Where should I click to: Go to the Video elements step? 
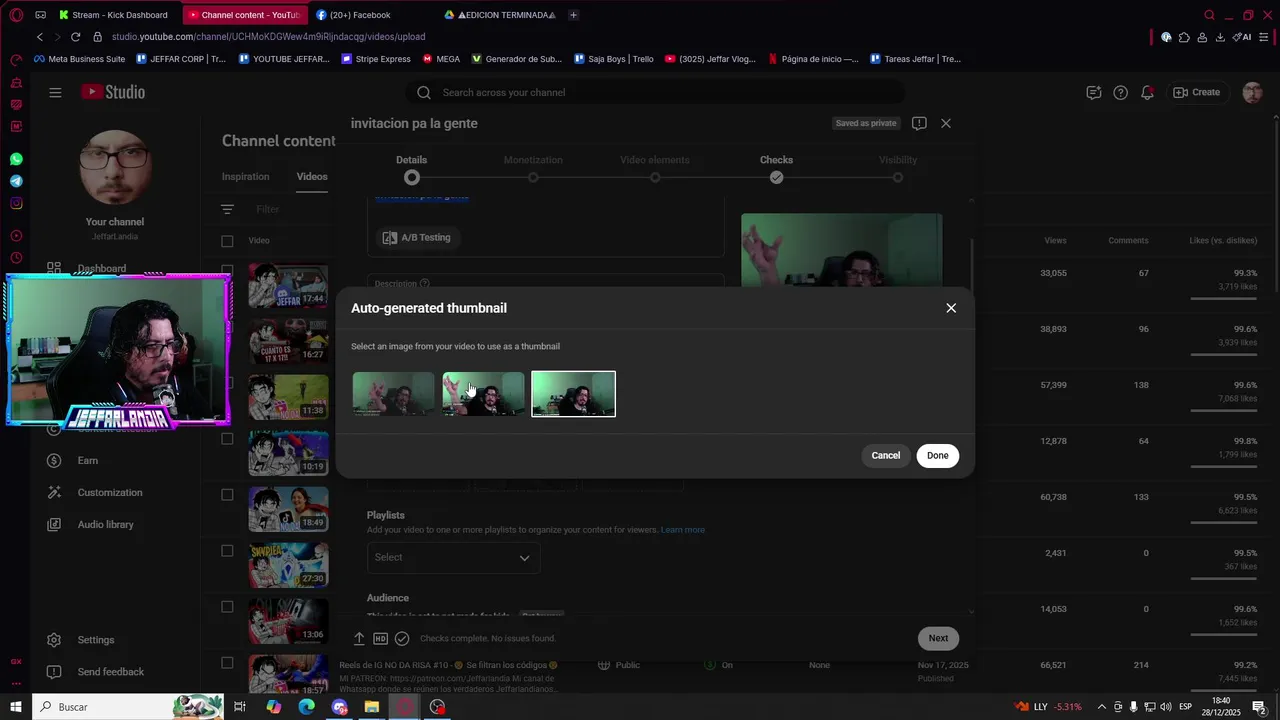[655, 168]
